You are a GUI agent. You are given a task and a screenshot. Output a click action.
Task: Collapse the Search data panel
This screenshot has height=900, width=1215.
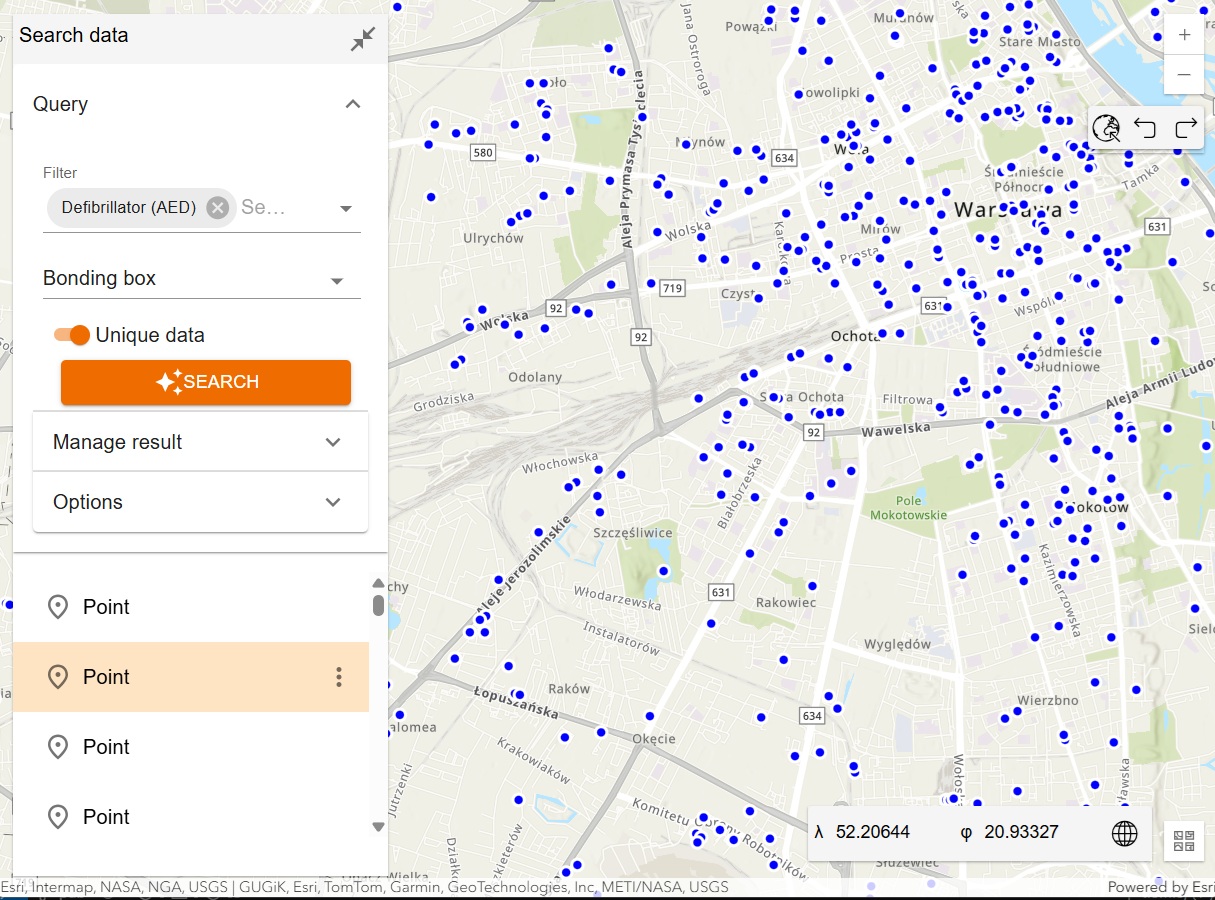tap(363, 39)
